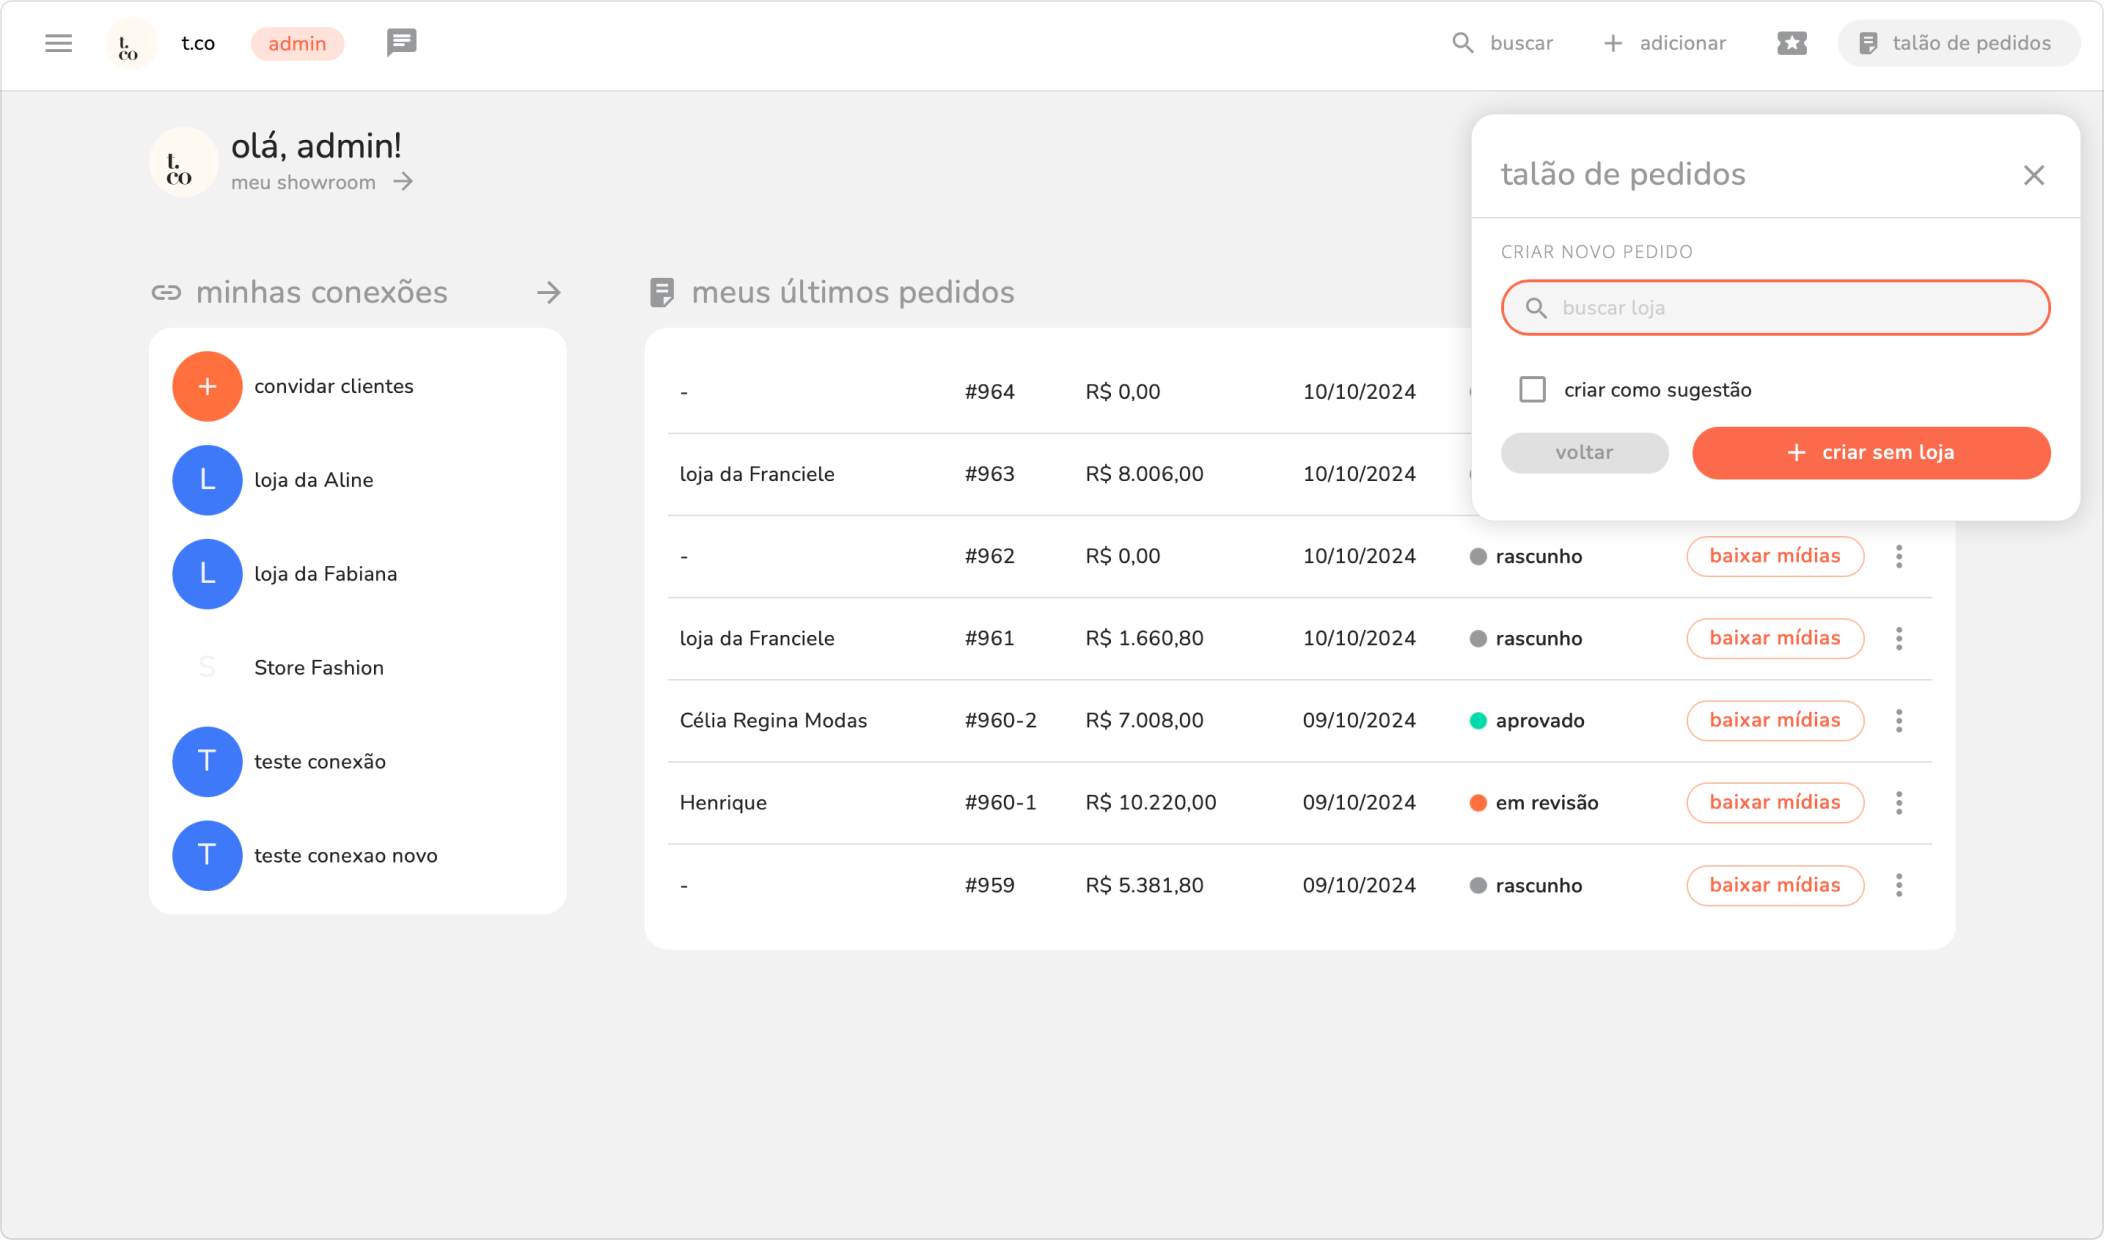Viewport: 2104px width, 1240px height.
Task: Open the chat messages icon
Action: click(x=401, y=43)
